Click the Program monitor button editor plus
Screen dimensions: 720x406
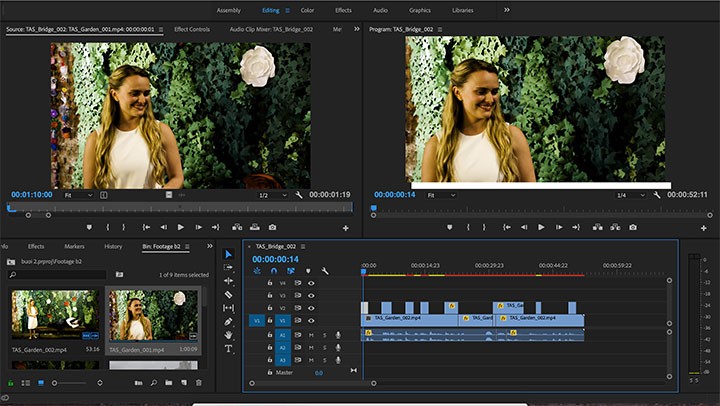[703, 228]
